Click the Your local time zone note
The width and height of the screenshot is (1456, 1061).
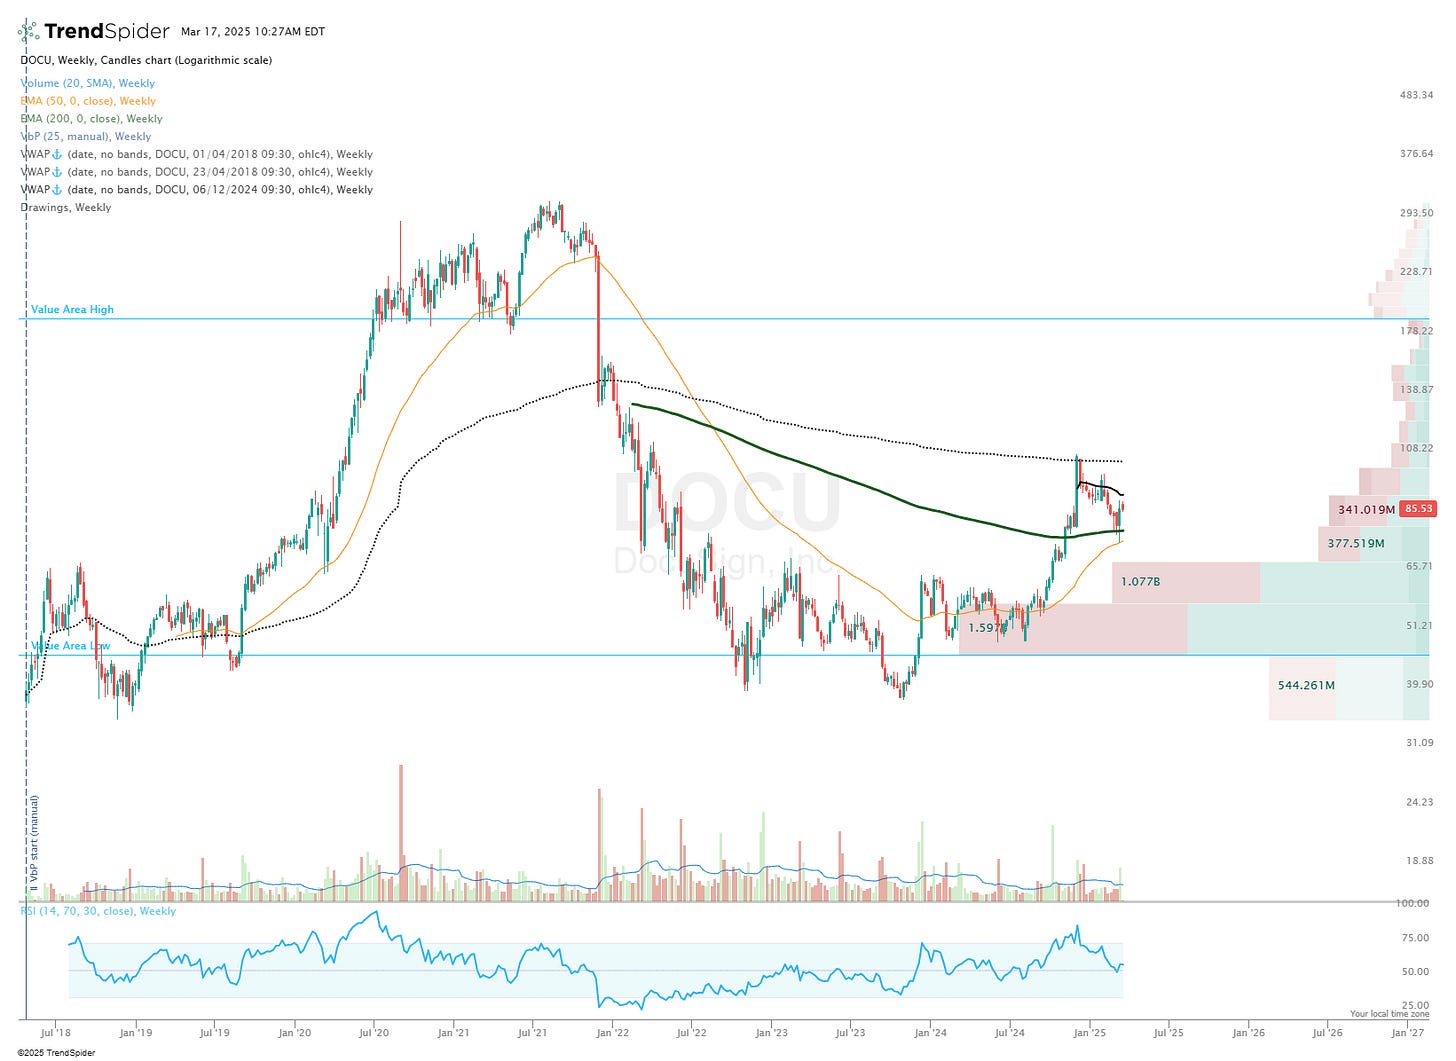tap(1389, 1014)
